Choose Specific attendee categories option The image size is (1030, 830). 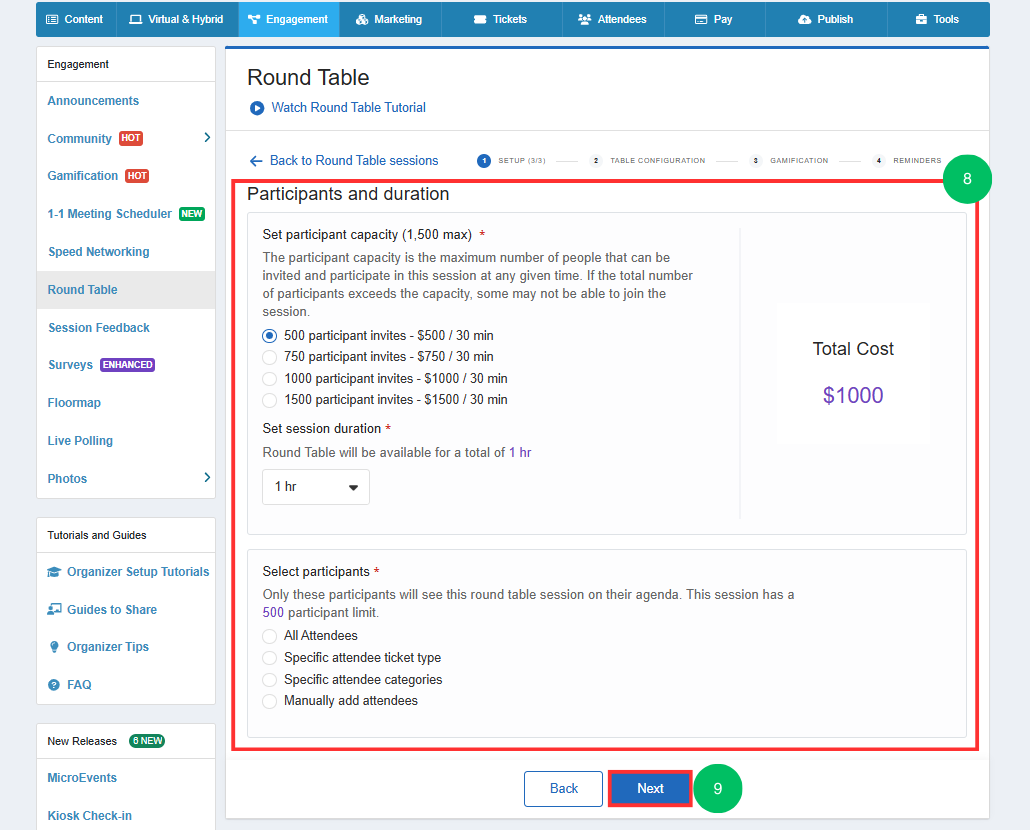click(269, 680)
